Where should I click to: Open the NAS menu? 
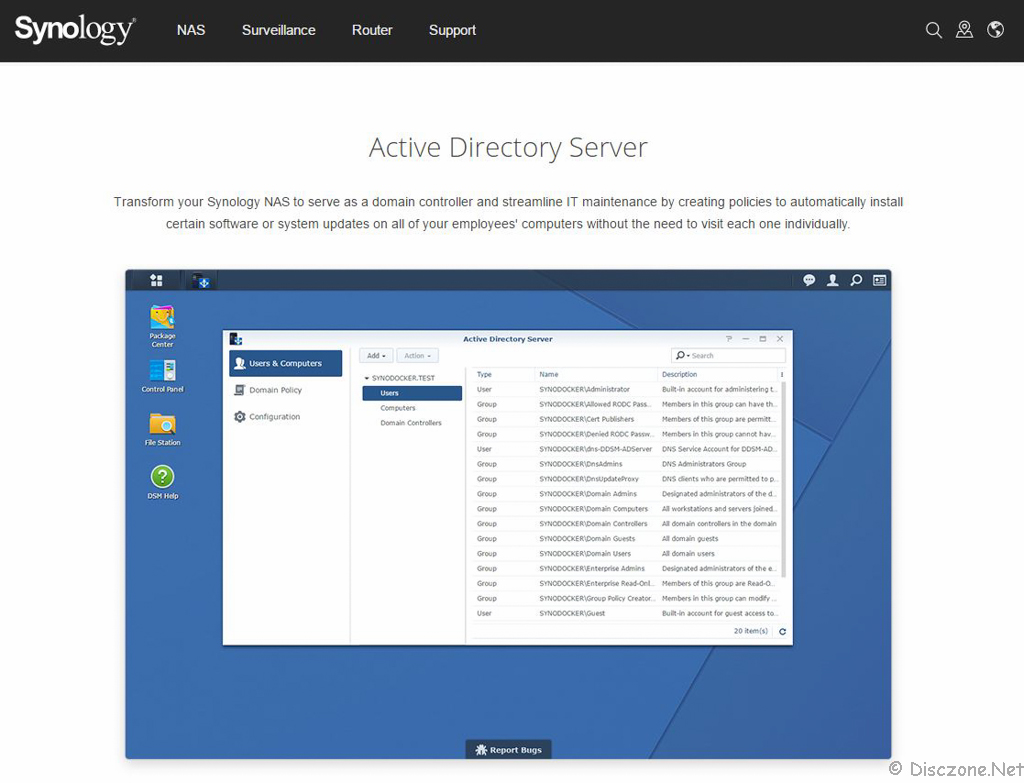191,30
